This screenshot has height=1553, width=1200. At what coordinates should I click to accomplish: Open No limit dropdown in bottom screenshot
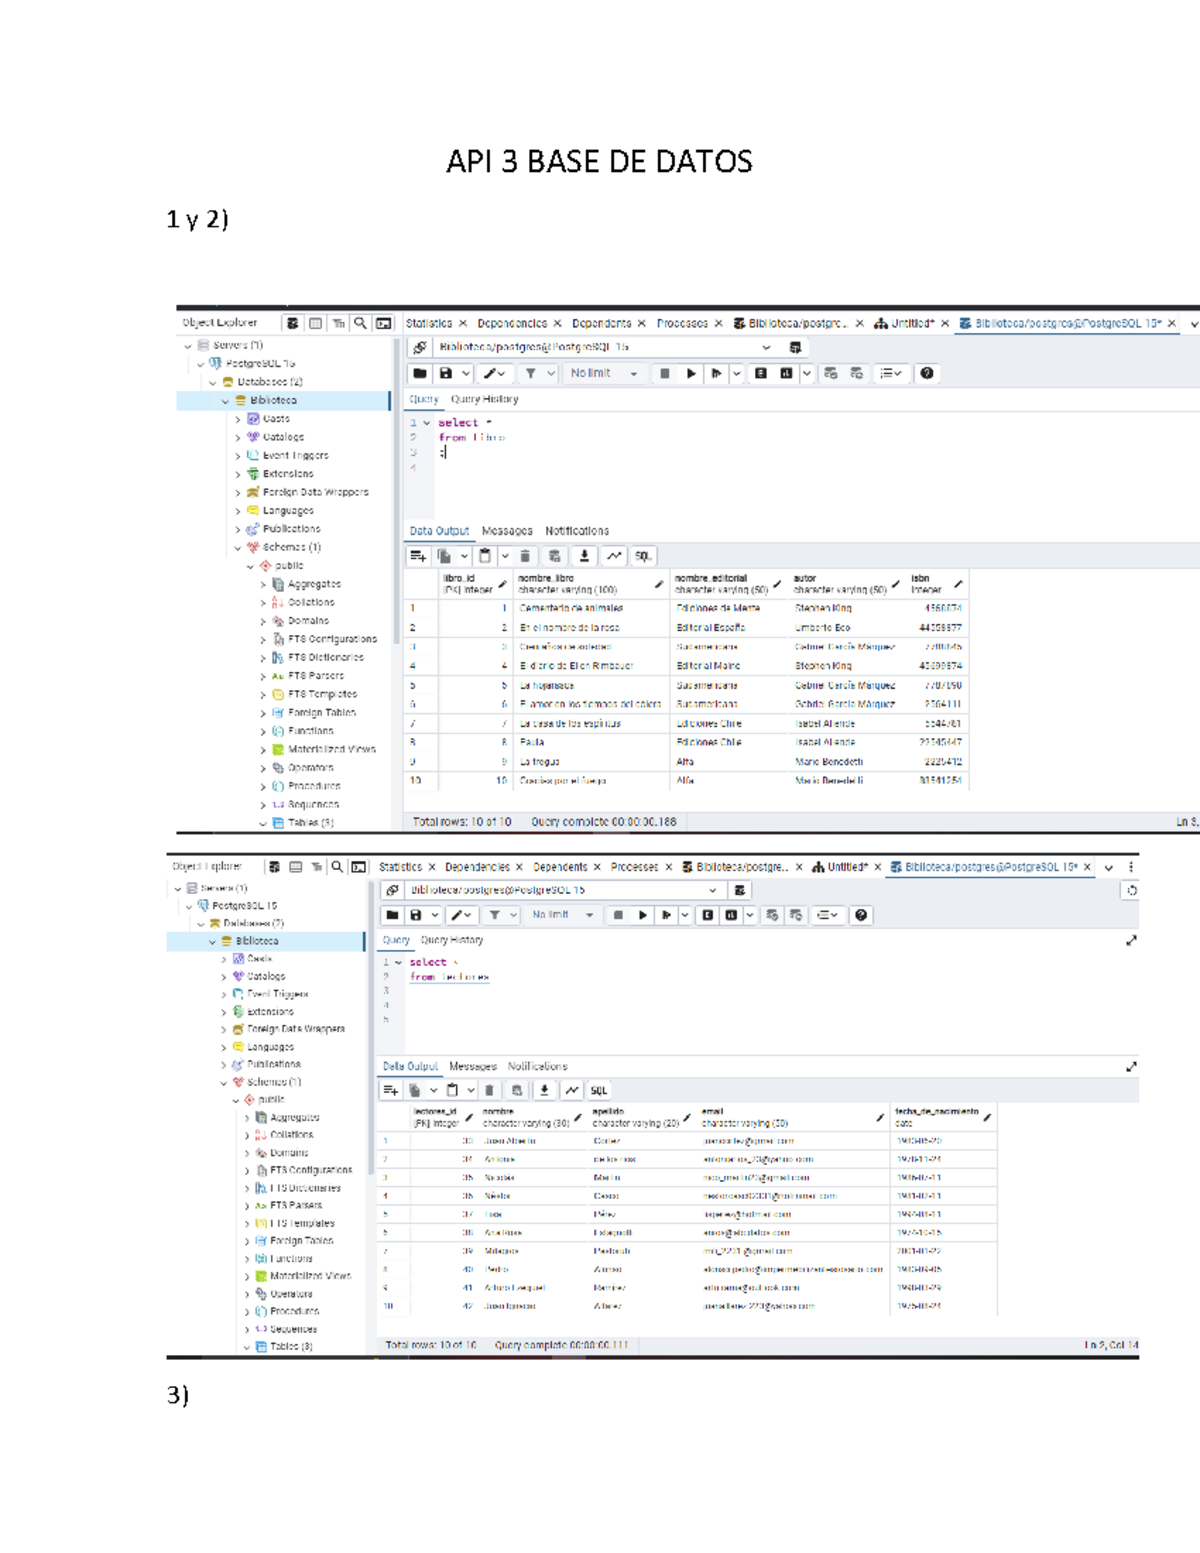pyautogui.click(x=561, y=915)
